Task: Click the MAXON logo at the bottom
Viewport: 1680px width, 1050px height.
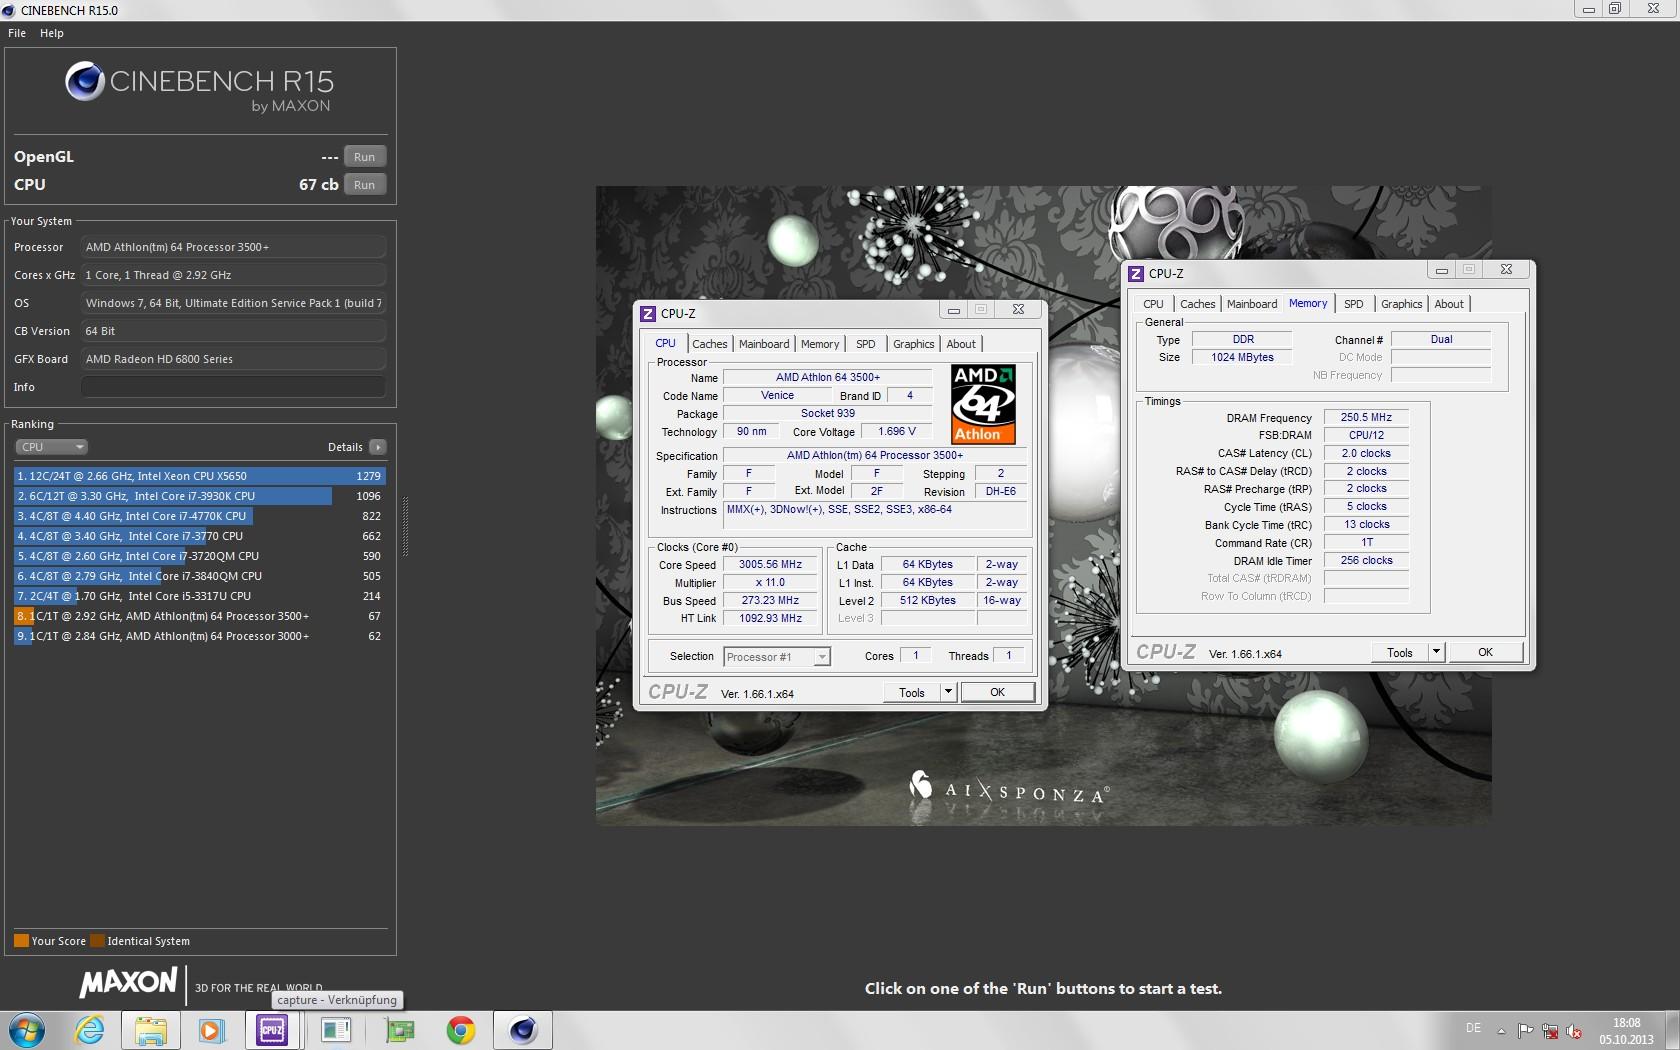Action: click(129, 982)
